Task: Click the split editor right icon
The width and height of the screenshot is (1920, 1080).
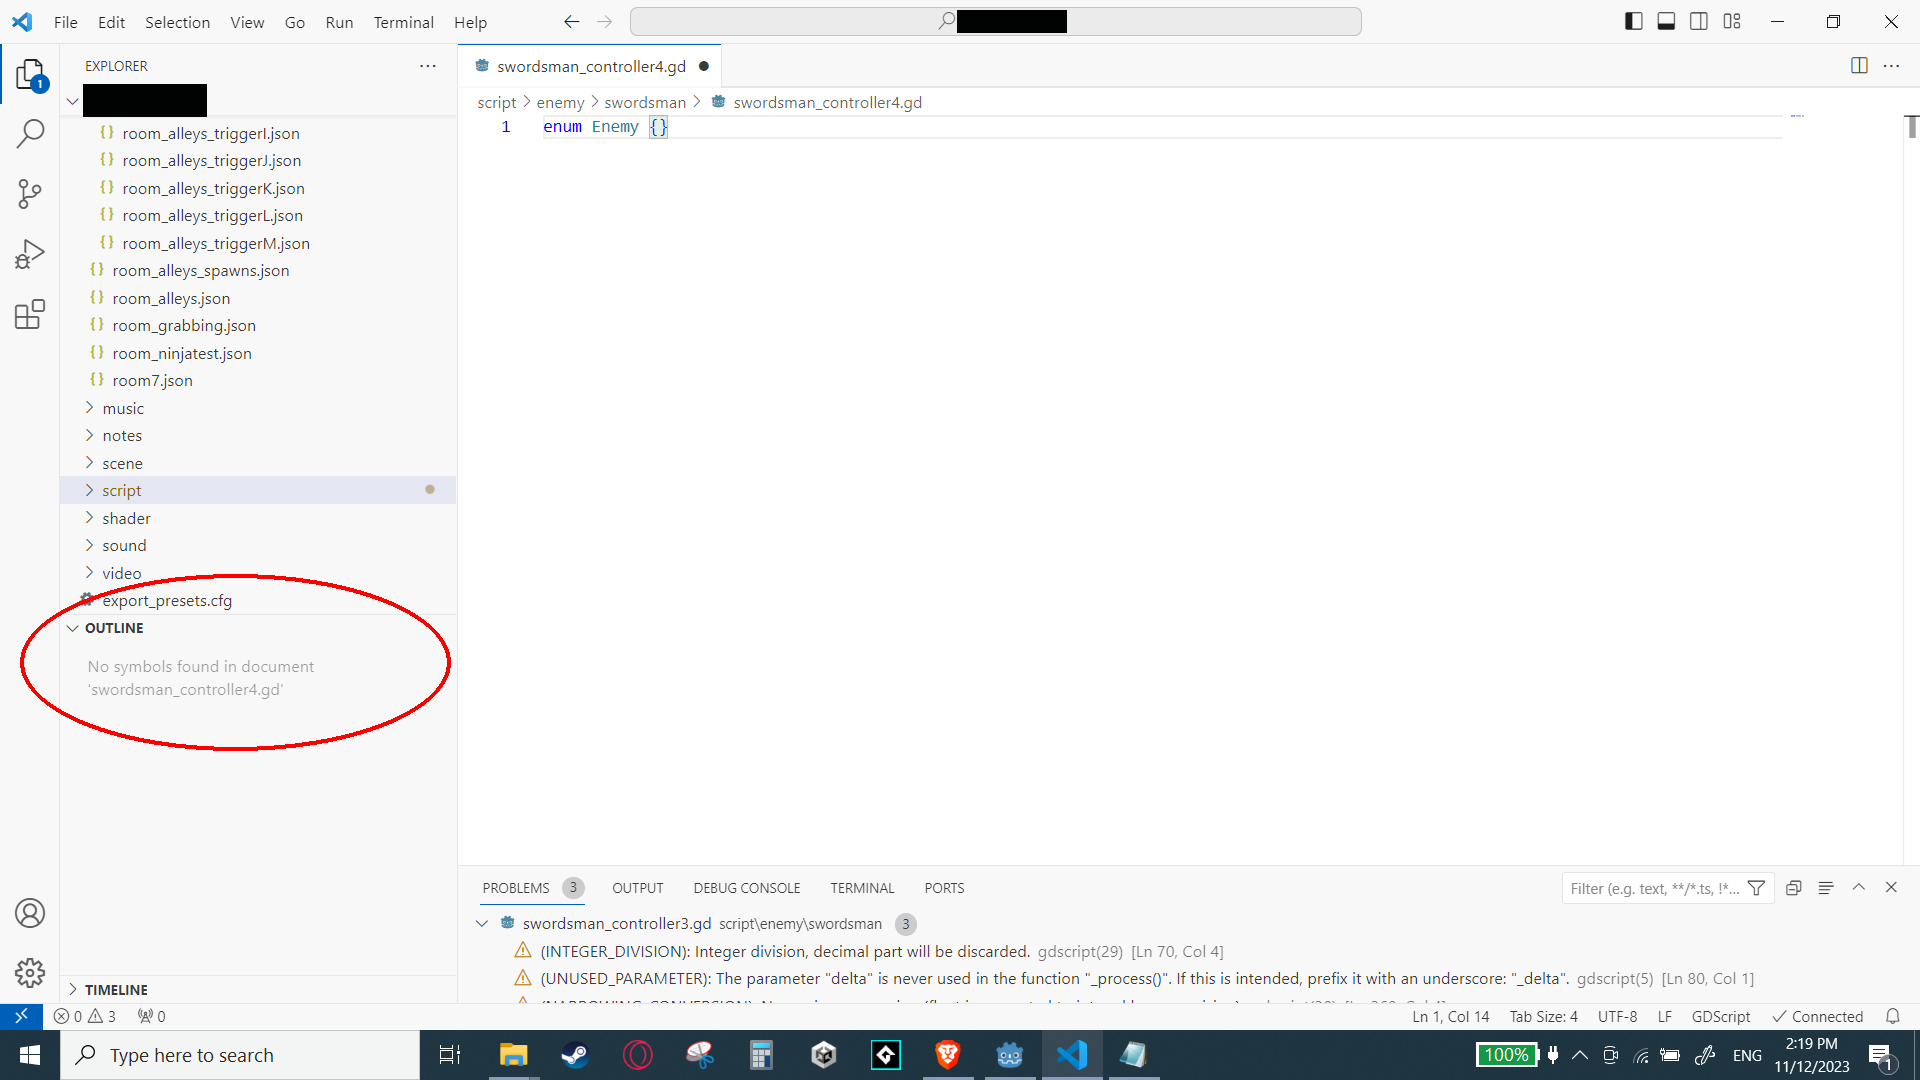Action: [1859, 66]
